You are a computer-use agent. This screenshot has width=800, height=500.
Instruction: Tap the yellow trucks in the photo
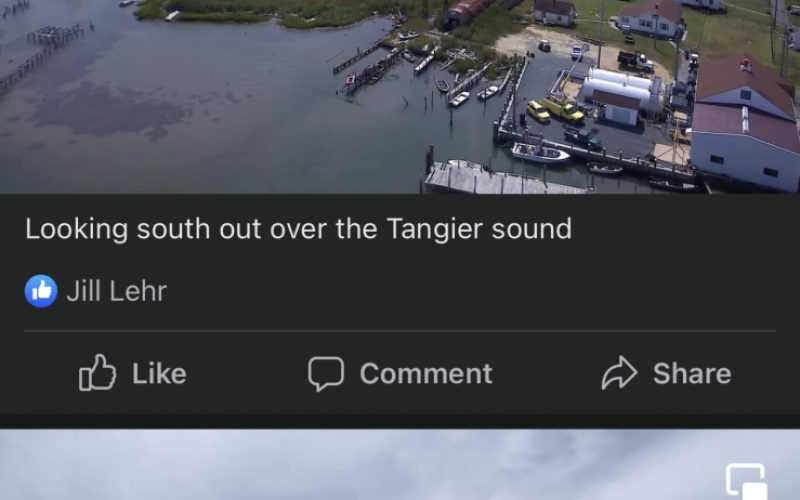[x=555, y=109]
